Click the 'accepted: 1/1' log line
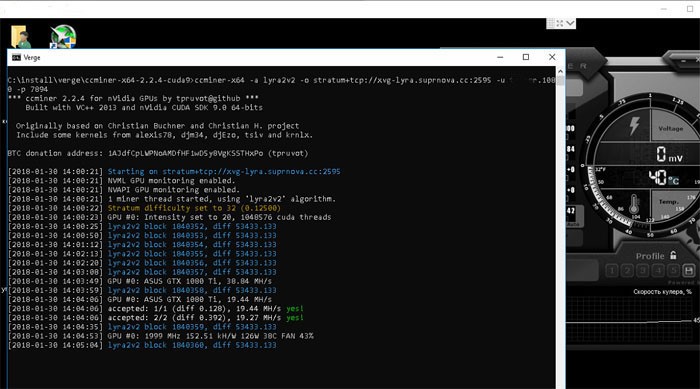The width and height of the screenshot is (700, 389). click(156, 309)
